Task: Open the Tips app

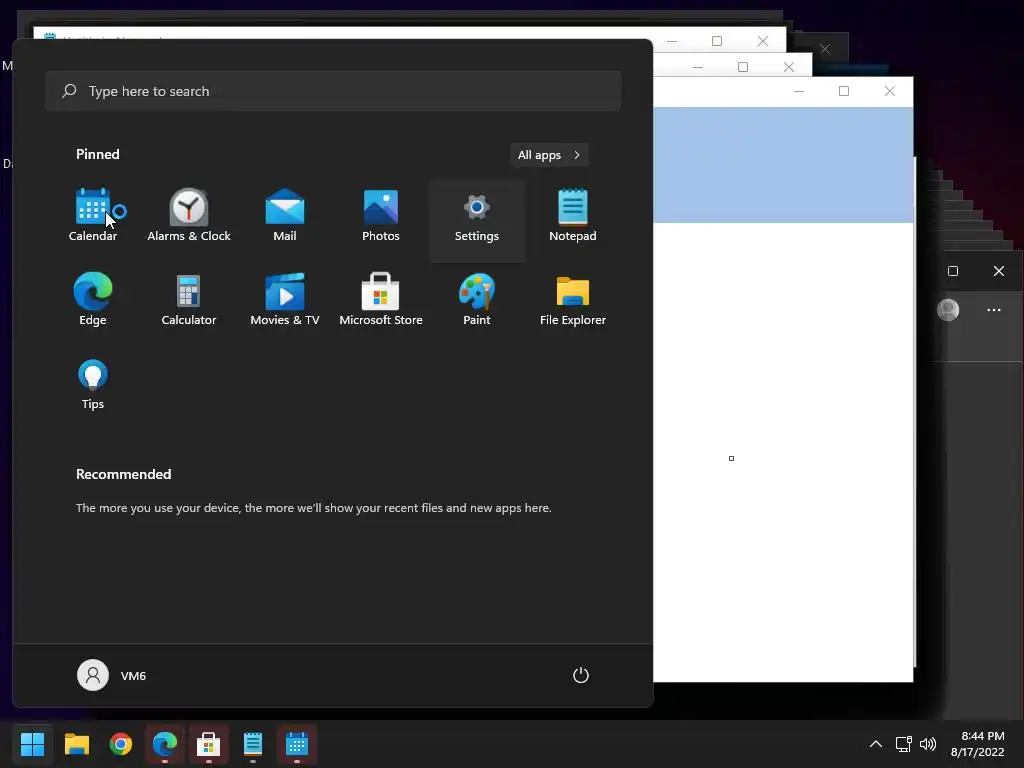Action: click(93, 384)
